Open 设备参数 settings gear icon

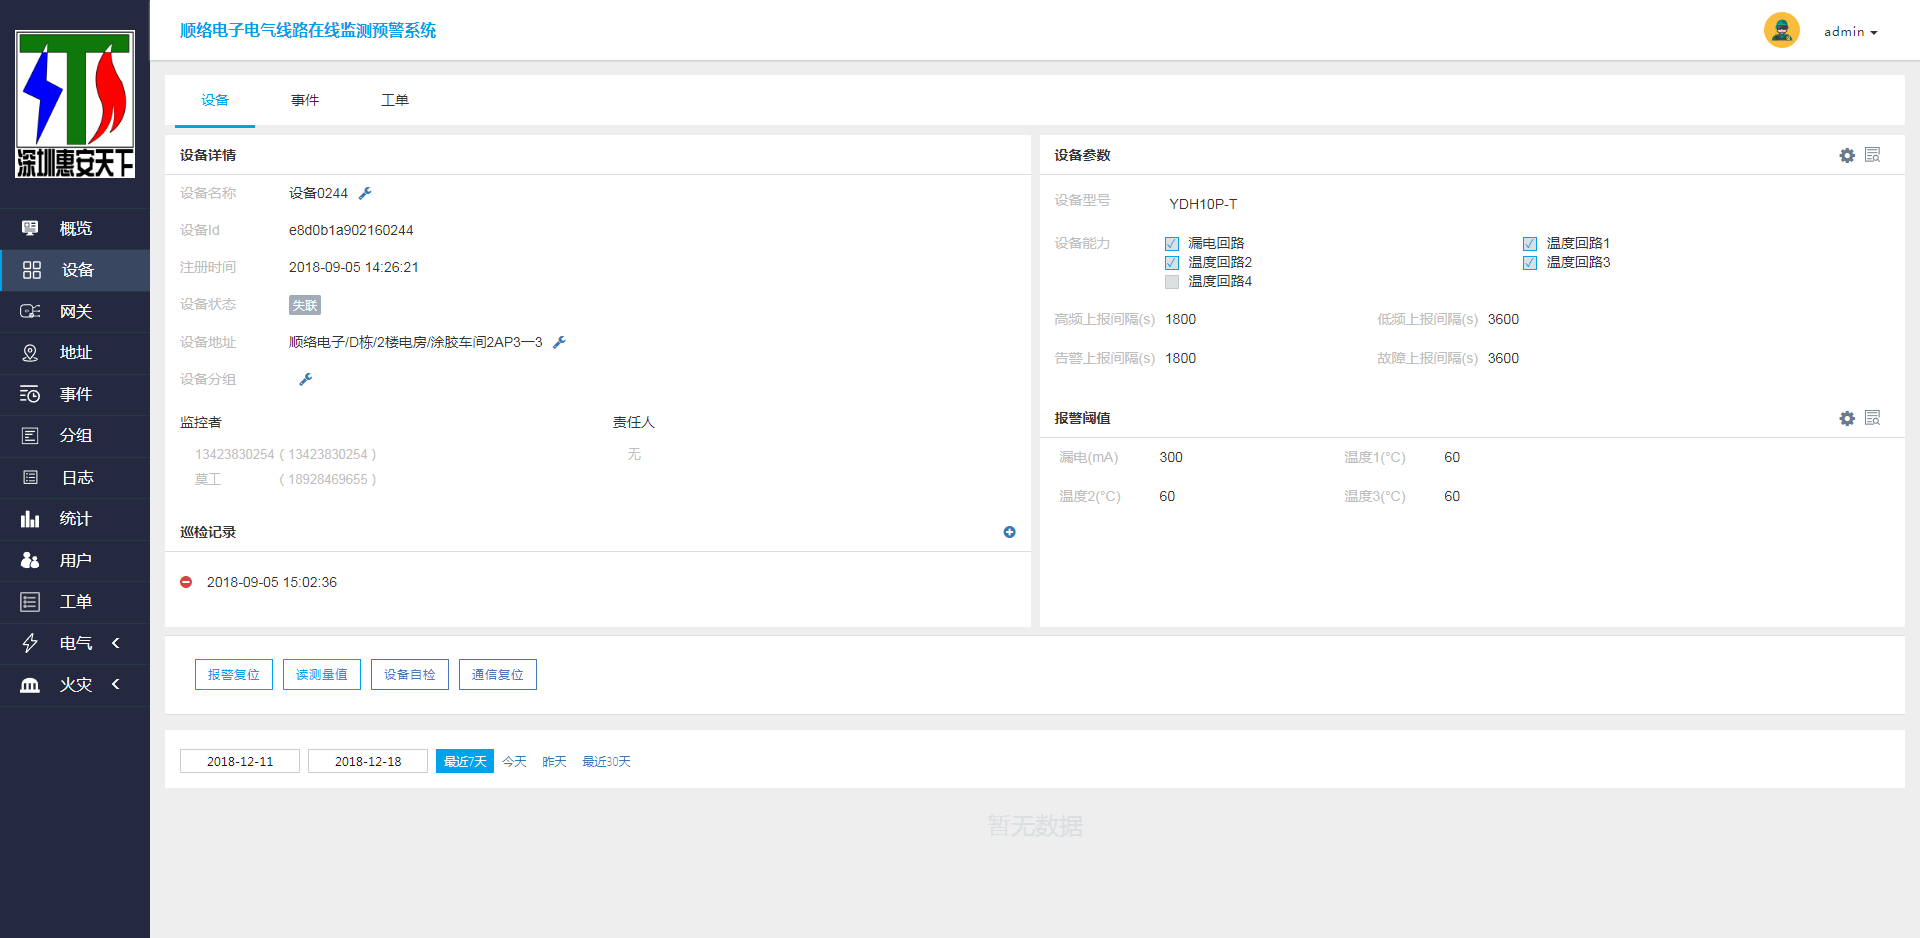coord(1847,155)
